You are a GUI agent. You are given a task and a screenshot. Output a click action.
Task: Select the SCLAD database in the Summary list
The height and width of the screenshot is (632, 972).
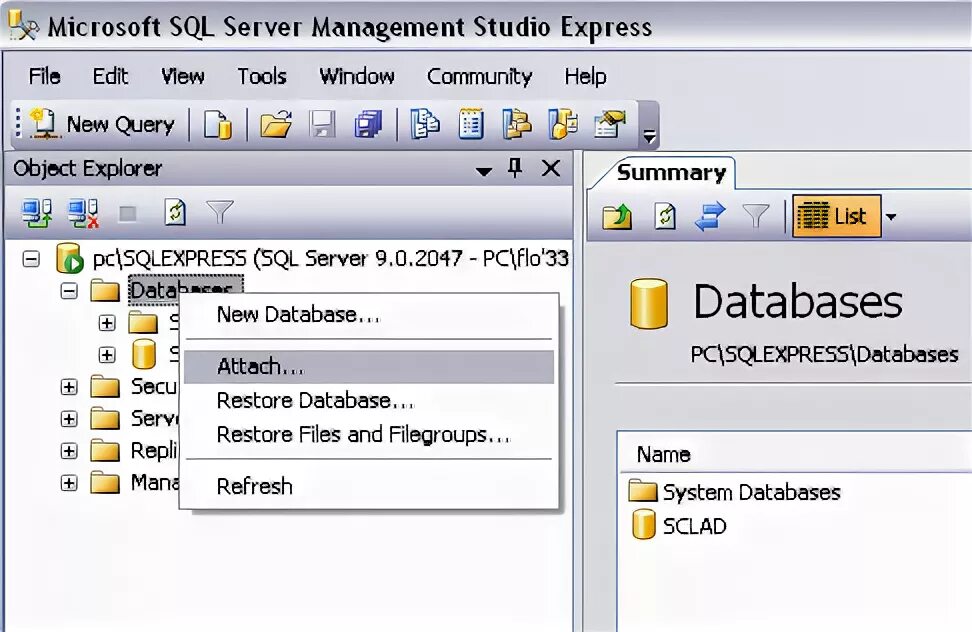tap(678, 526)
